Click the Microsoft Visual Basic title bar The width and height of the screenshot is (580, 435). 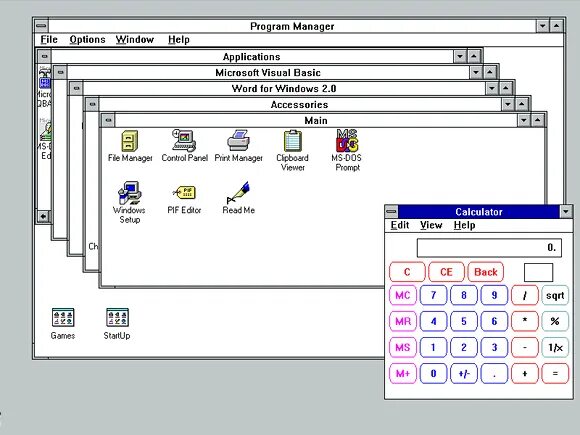point(268,72)
